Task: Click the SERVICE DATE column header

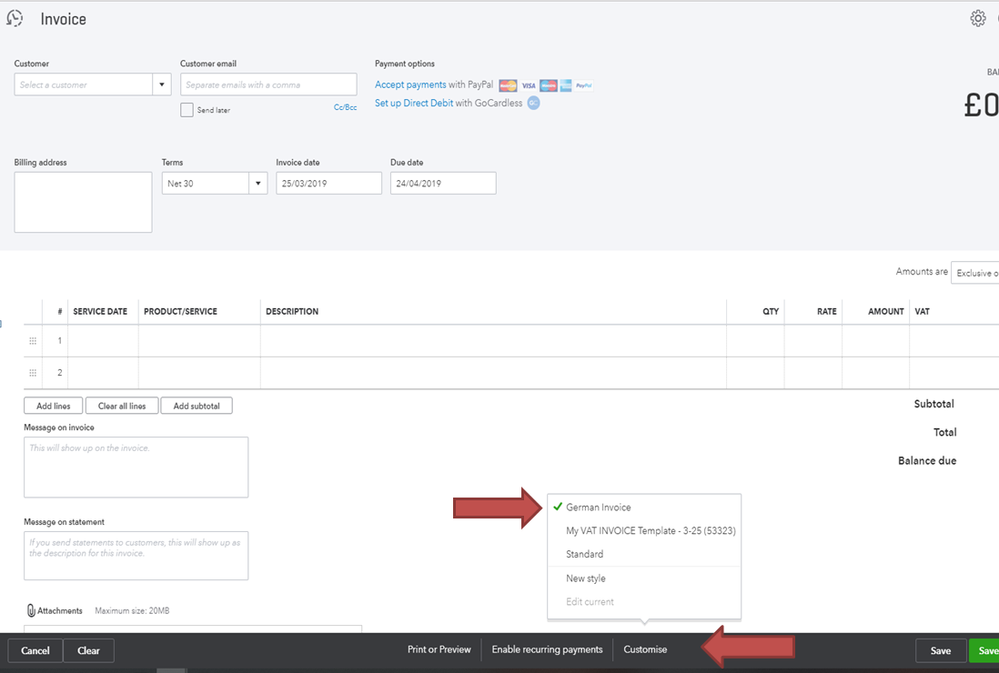Action: pyautogui.click(x=100, y=312)
